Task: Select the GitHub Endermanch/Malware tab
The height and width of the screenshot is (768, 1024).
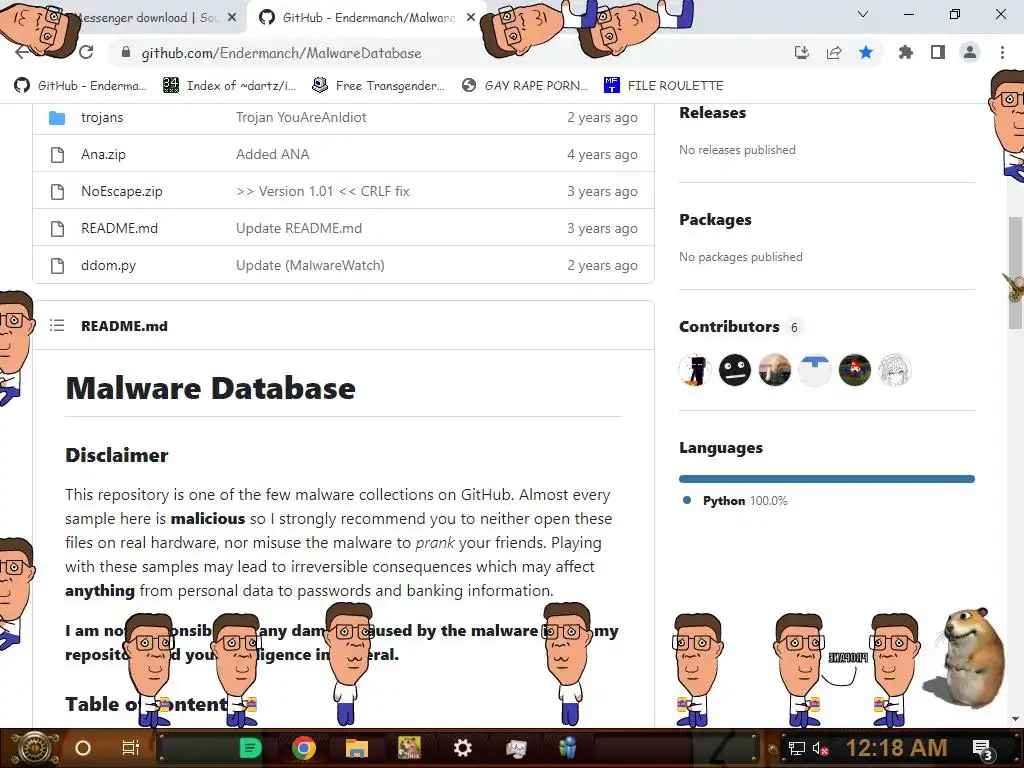Action: (x=368, y=18)
